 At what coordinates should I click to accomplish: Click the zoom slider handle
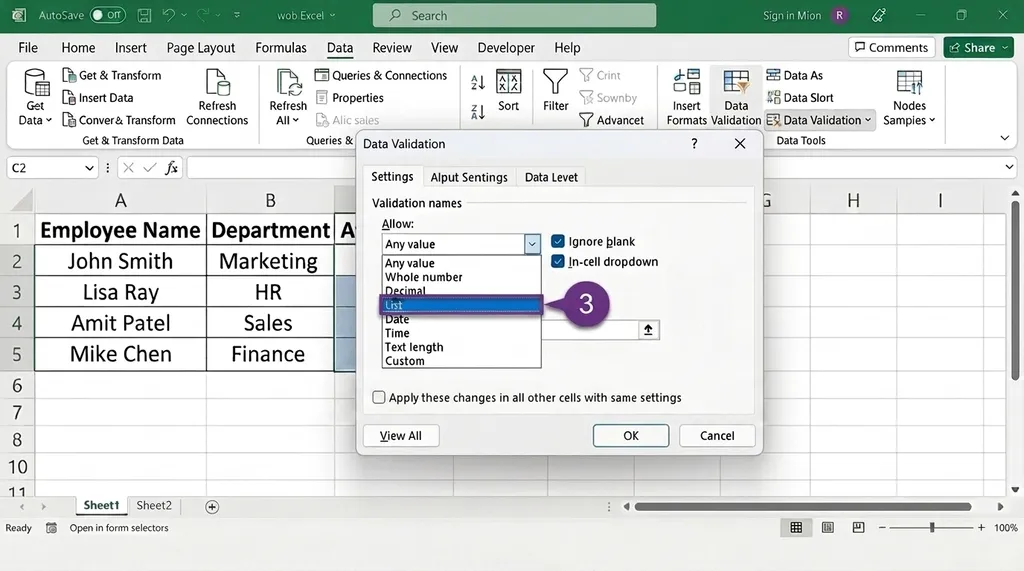932,527
